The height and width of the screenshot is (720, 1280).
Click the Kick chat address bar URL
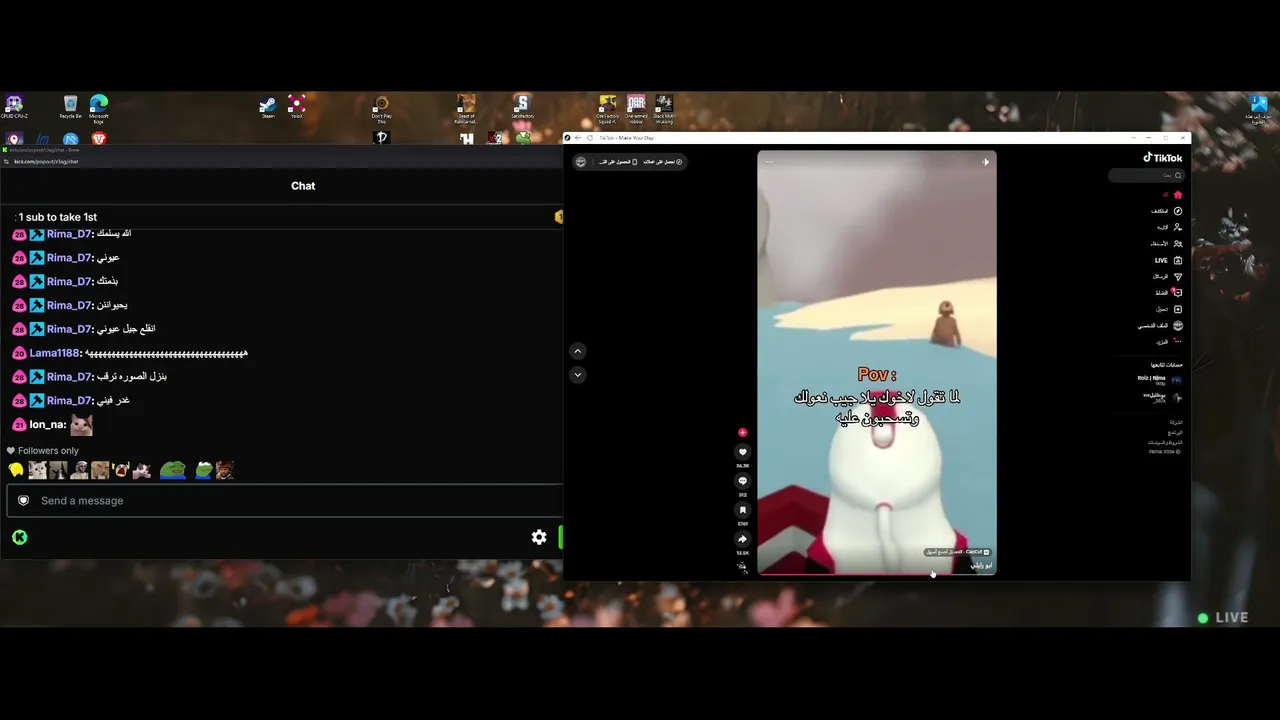(44, 161)
